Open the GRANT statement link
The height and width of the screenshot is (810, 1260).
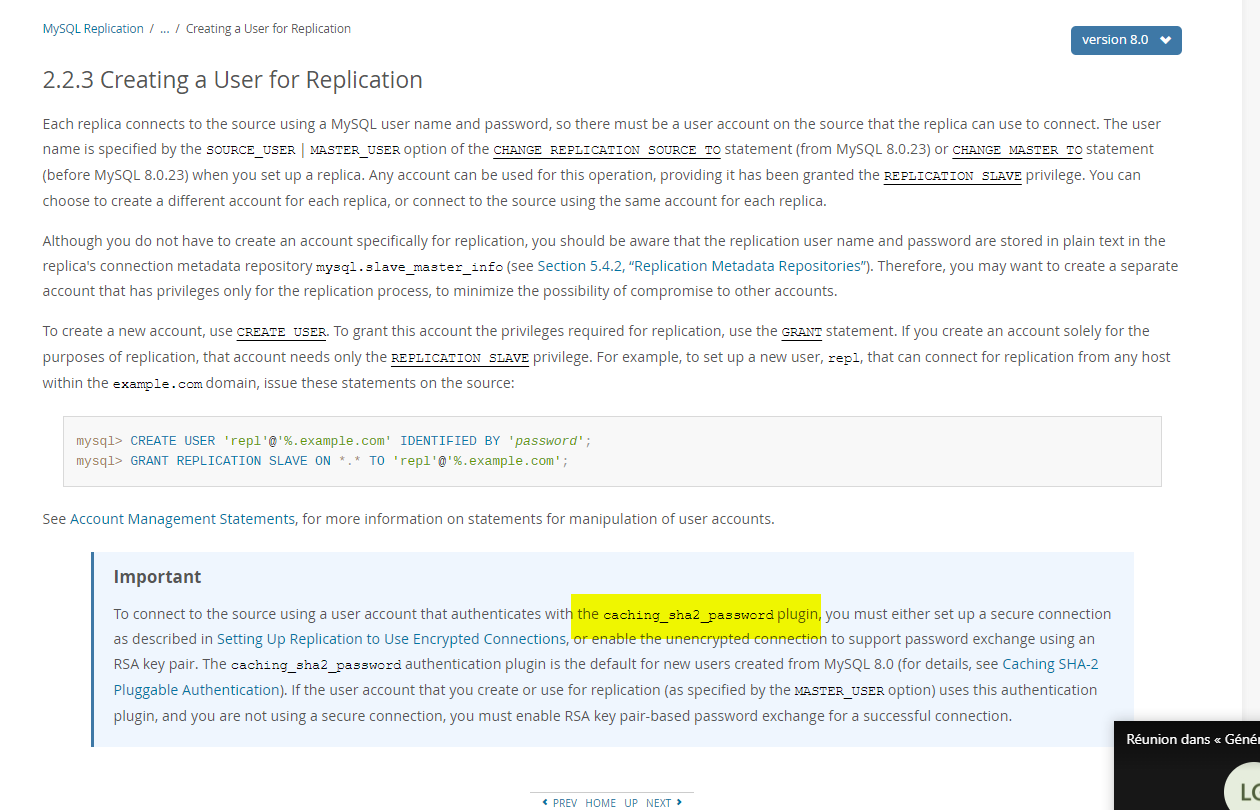coord(801,332)
